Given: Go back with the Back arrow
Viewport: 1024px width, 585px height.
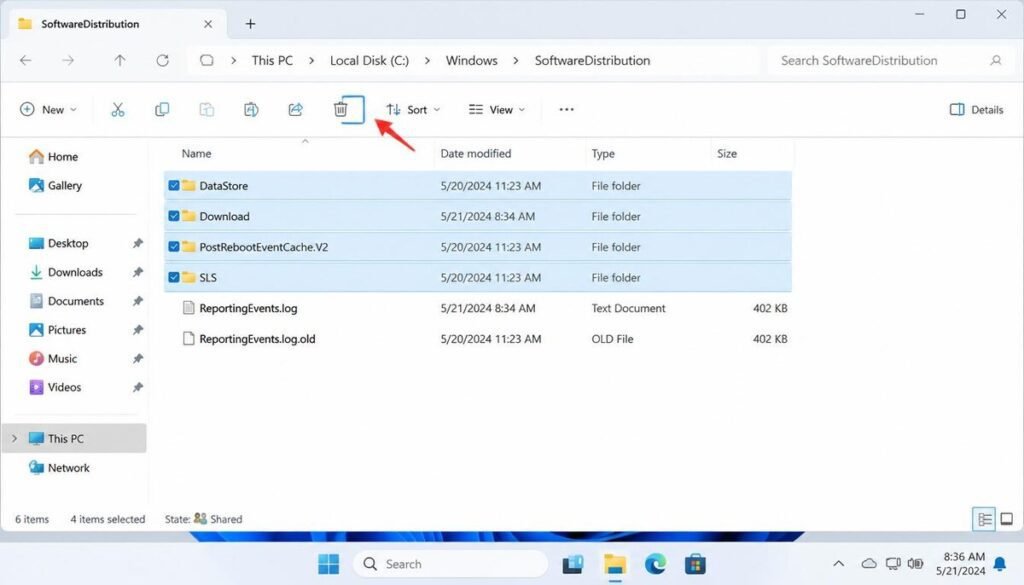Looking at the screenshot, I should pyautogui.click(x=25, y=60).
